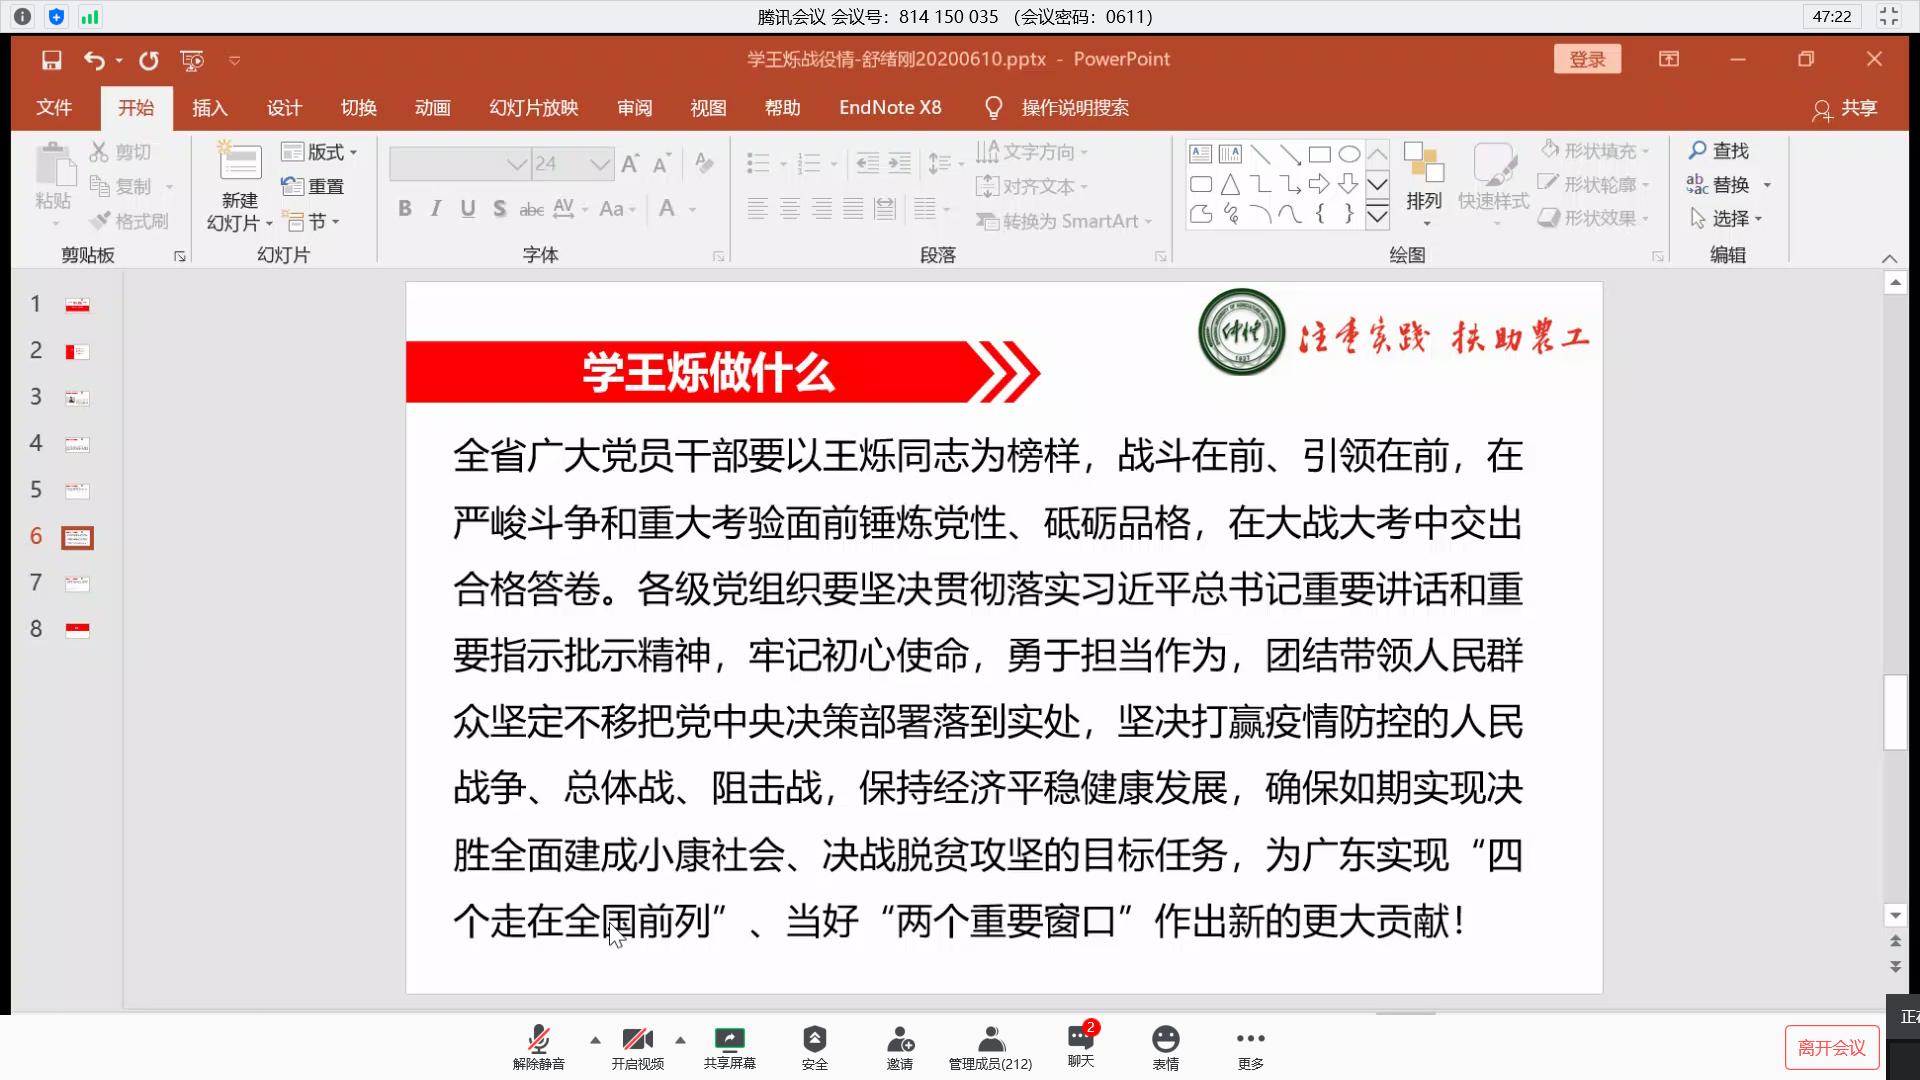
Task: Open the Slide Show (幻灯片放映) tab
Action: click(533, 108)
